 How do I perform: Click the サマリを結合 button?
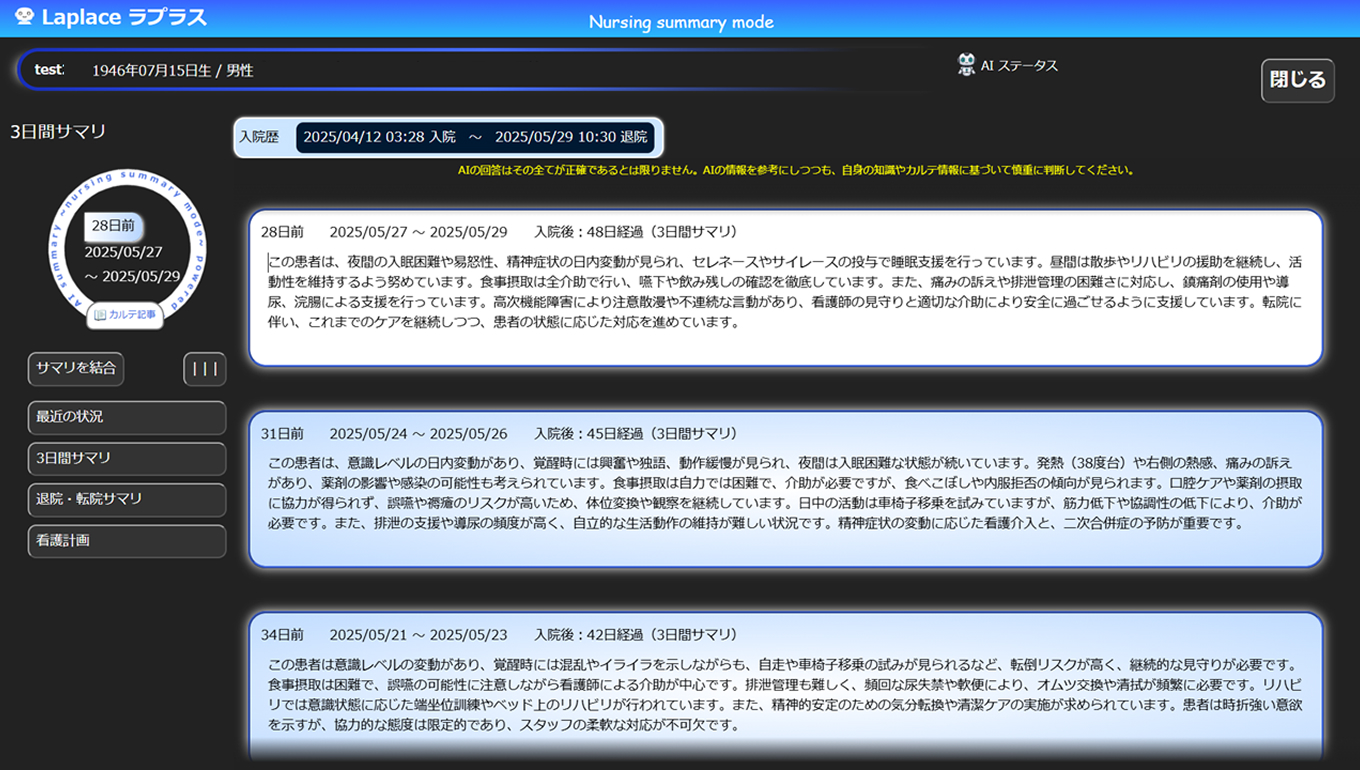(x=76, y=368)
